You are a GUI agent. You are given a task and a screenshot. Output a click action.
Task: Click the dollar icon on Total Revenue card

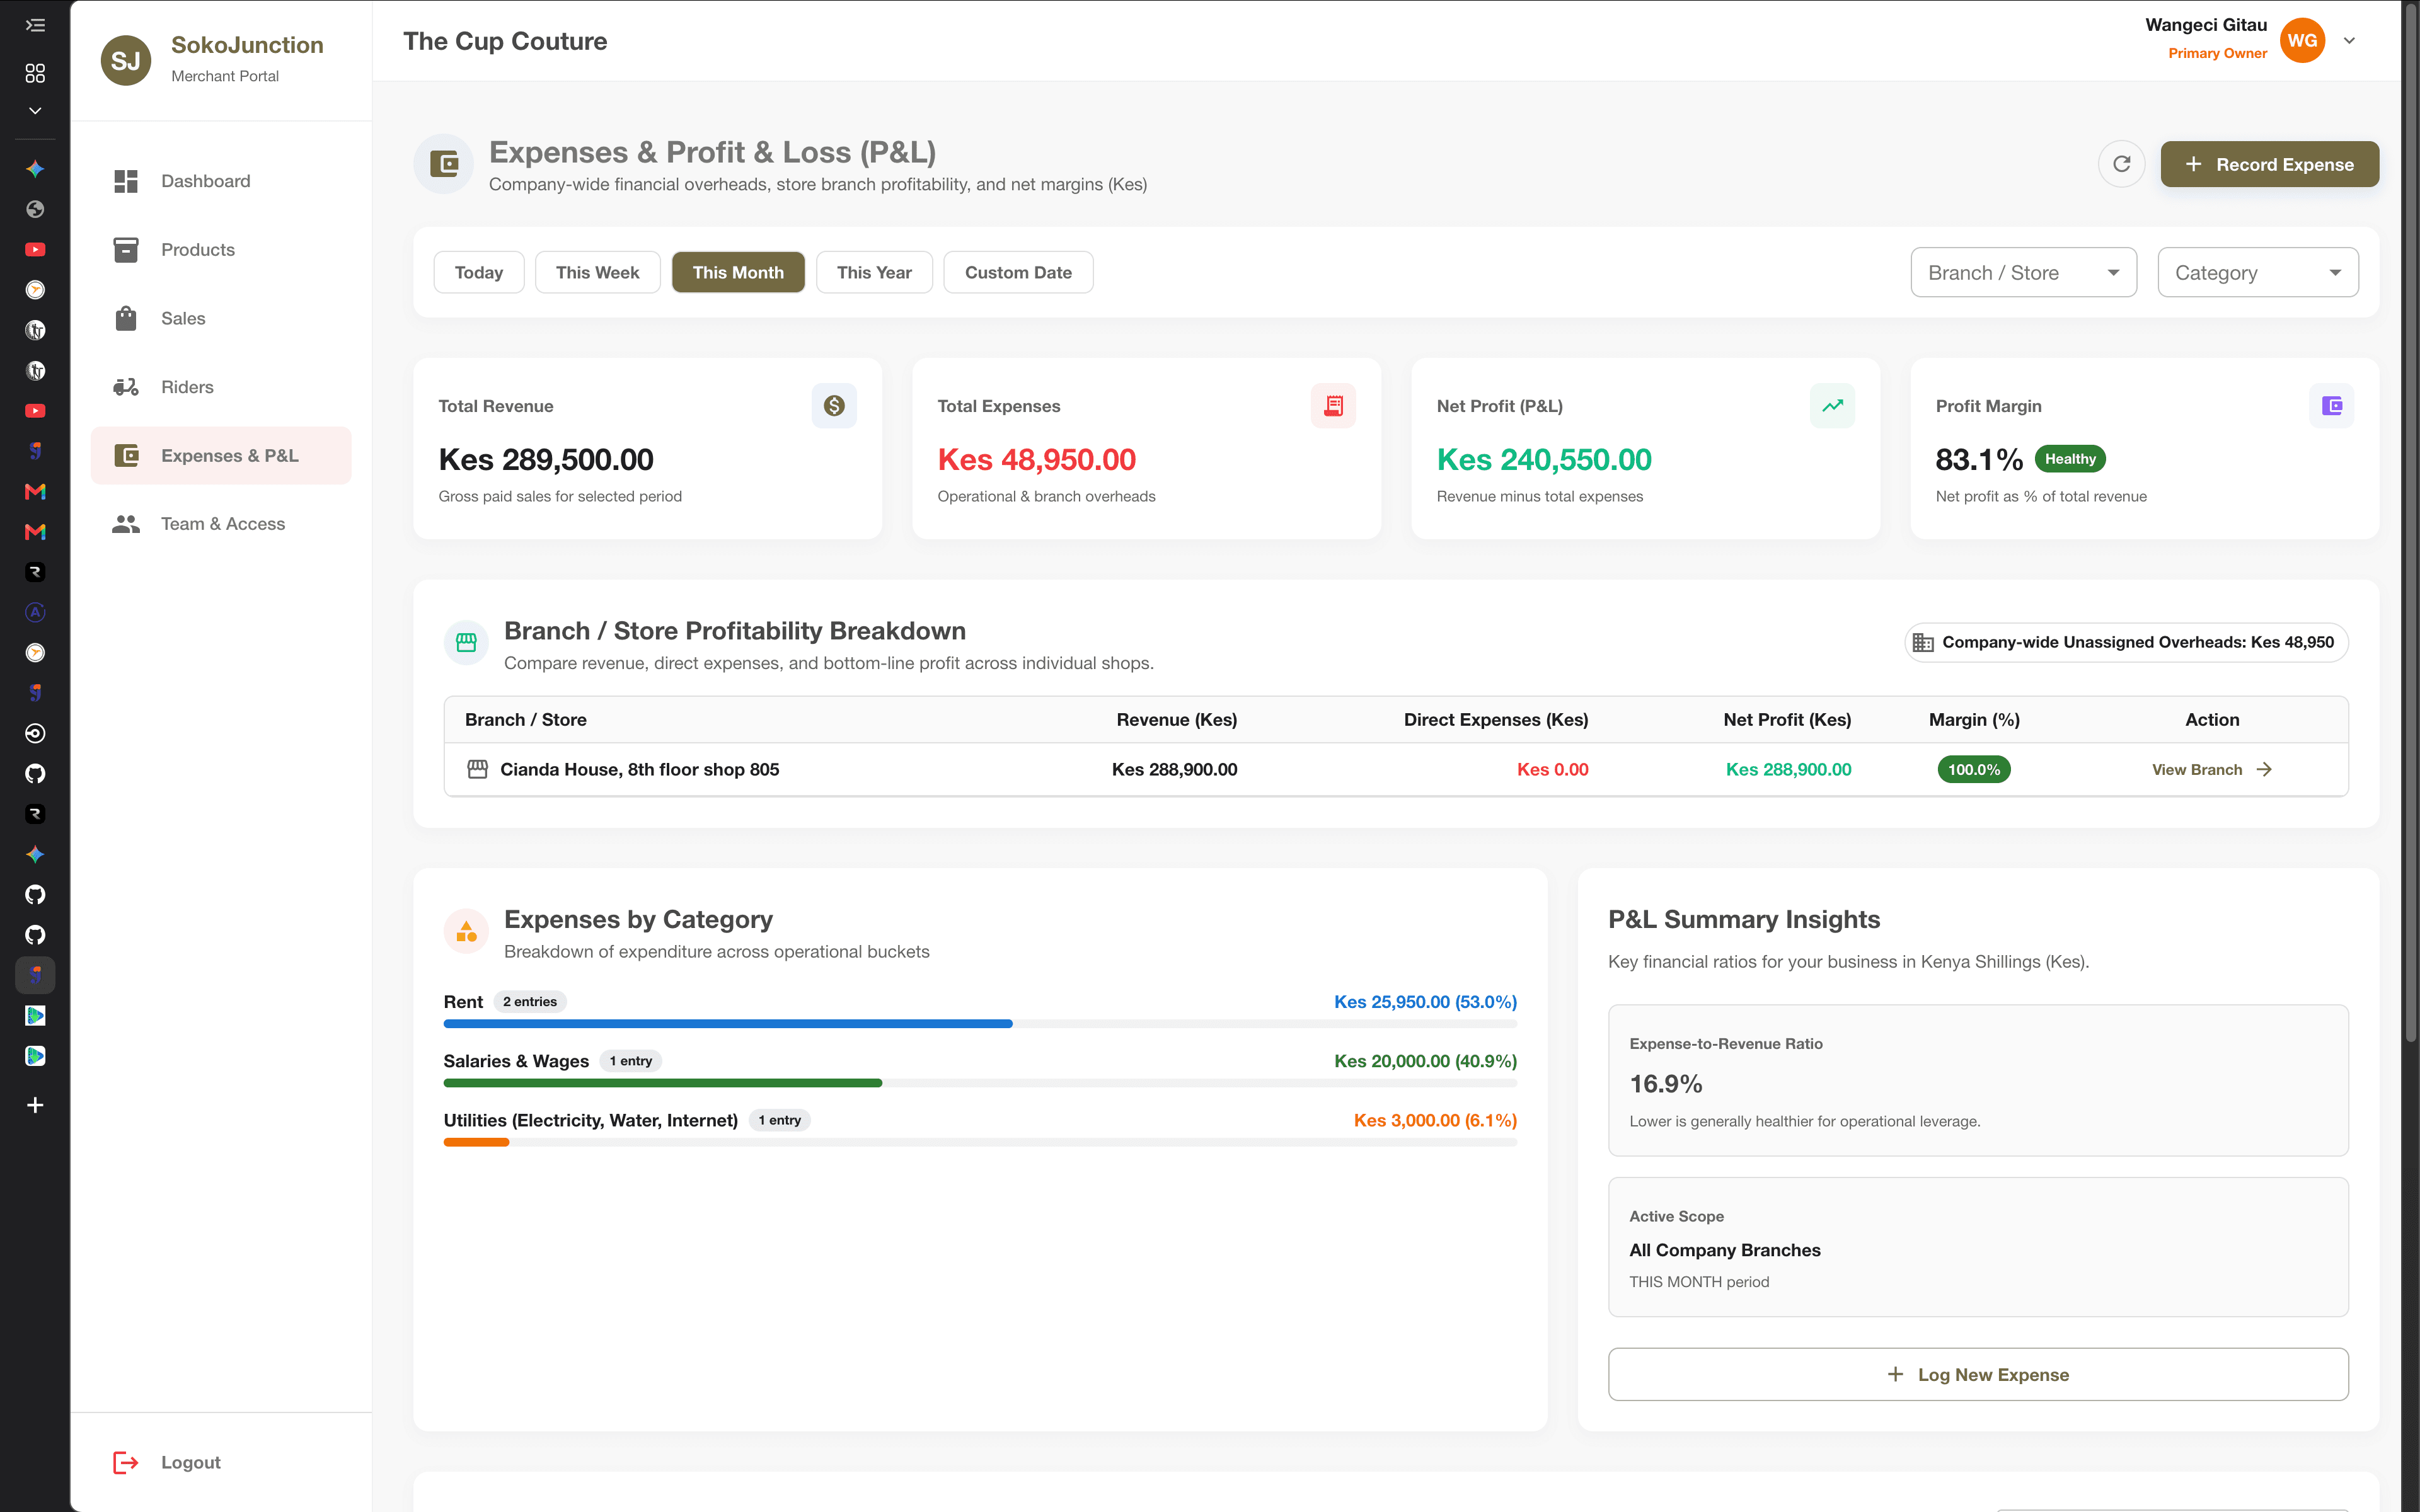coord(834,406)
